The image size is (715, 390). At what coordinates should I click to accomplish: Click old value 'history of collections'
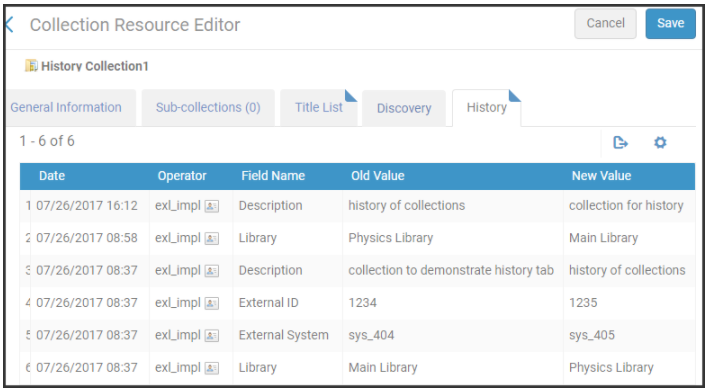(407, 206)
